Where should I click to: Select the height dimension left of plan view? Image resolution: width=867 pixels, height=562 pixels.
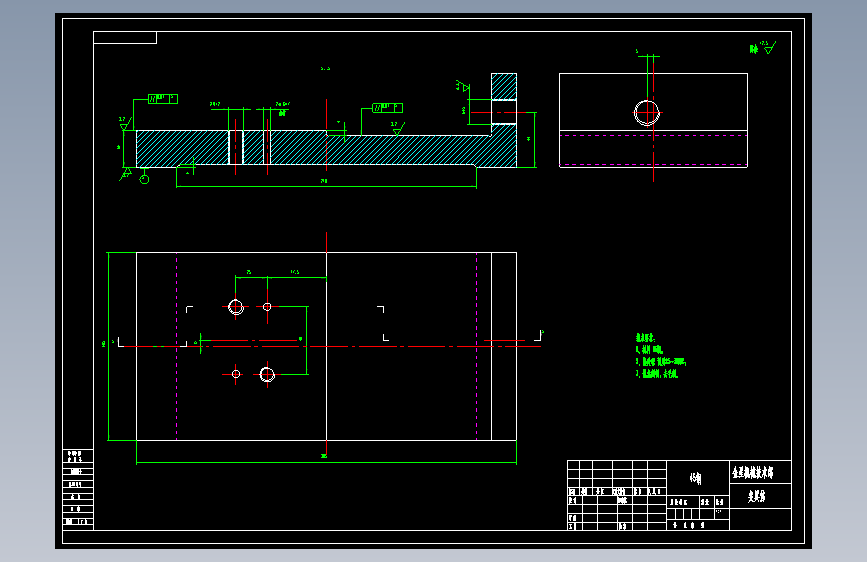(x=107, y=346)
